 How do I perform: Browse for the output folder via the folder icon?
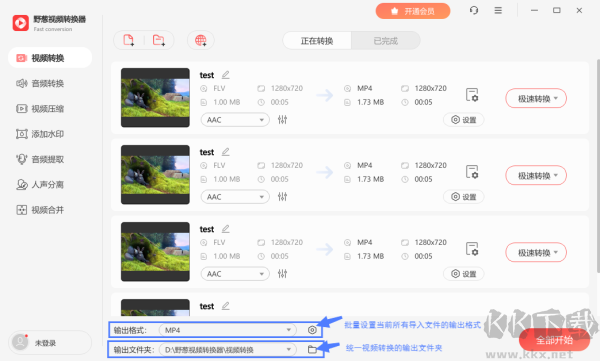pos(312,349)
